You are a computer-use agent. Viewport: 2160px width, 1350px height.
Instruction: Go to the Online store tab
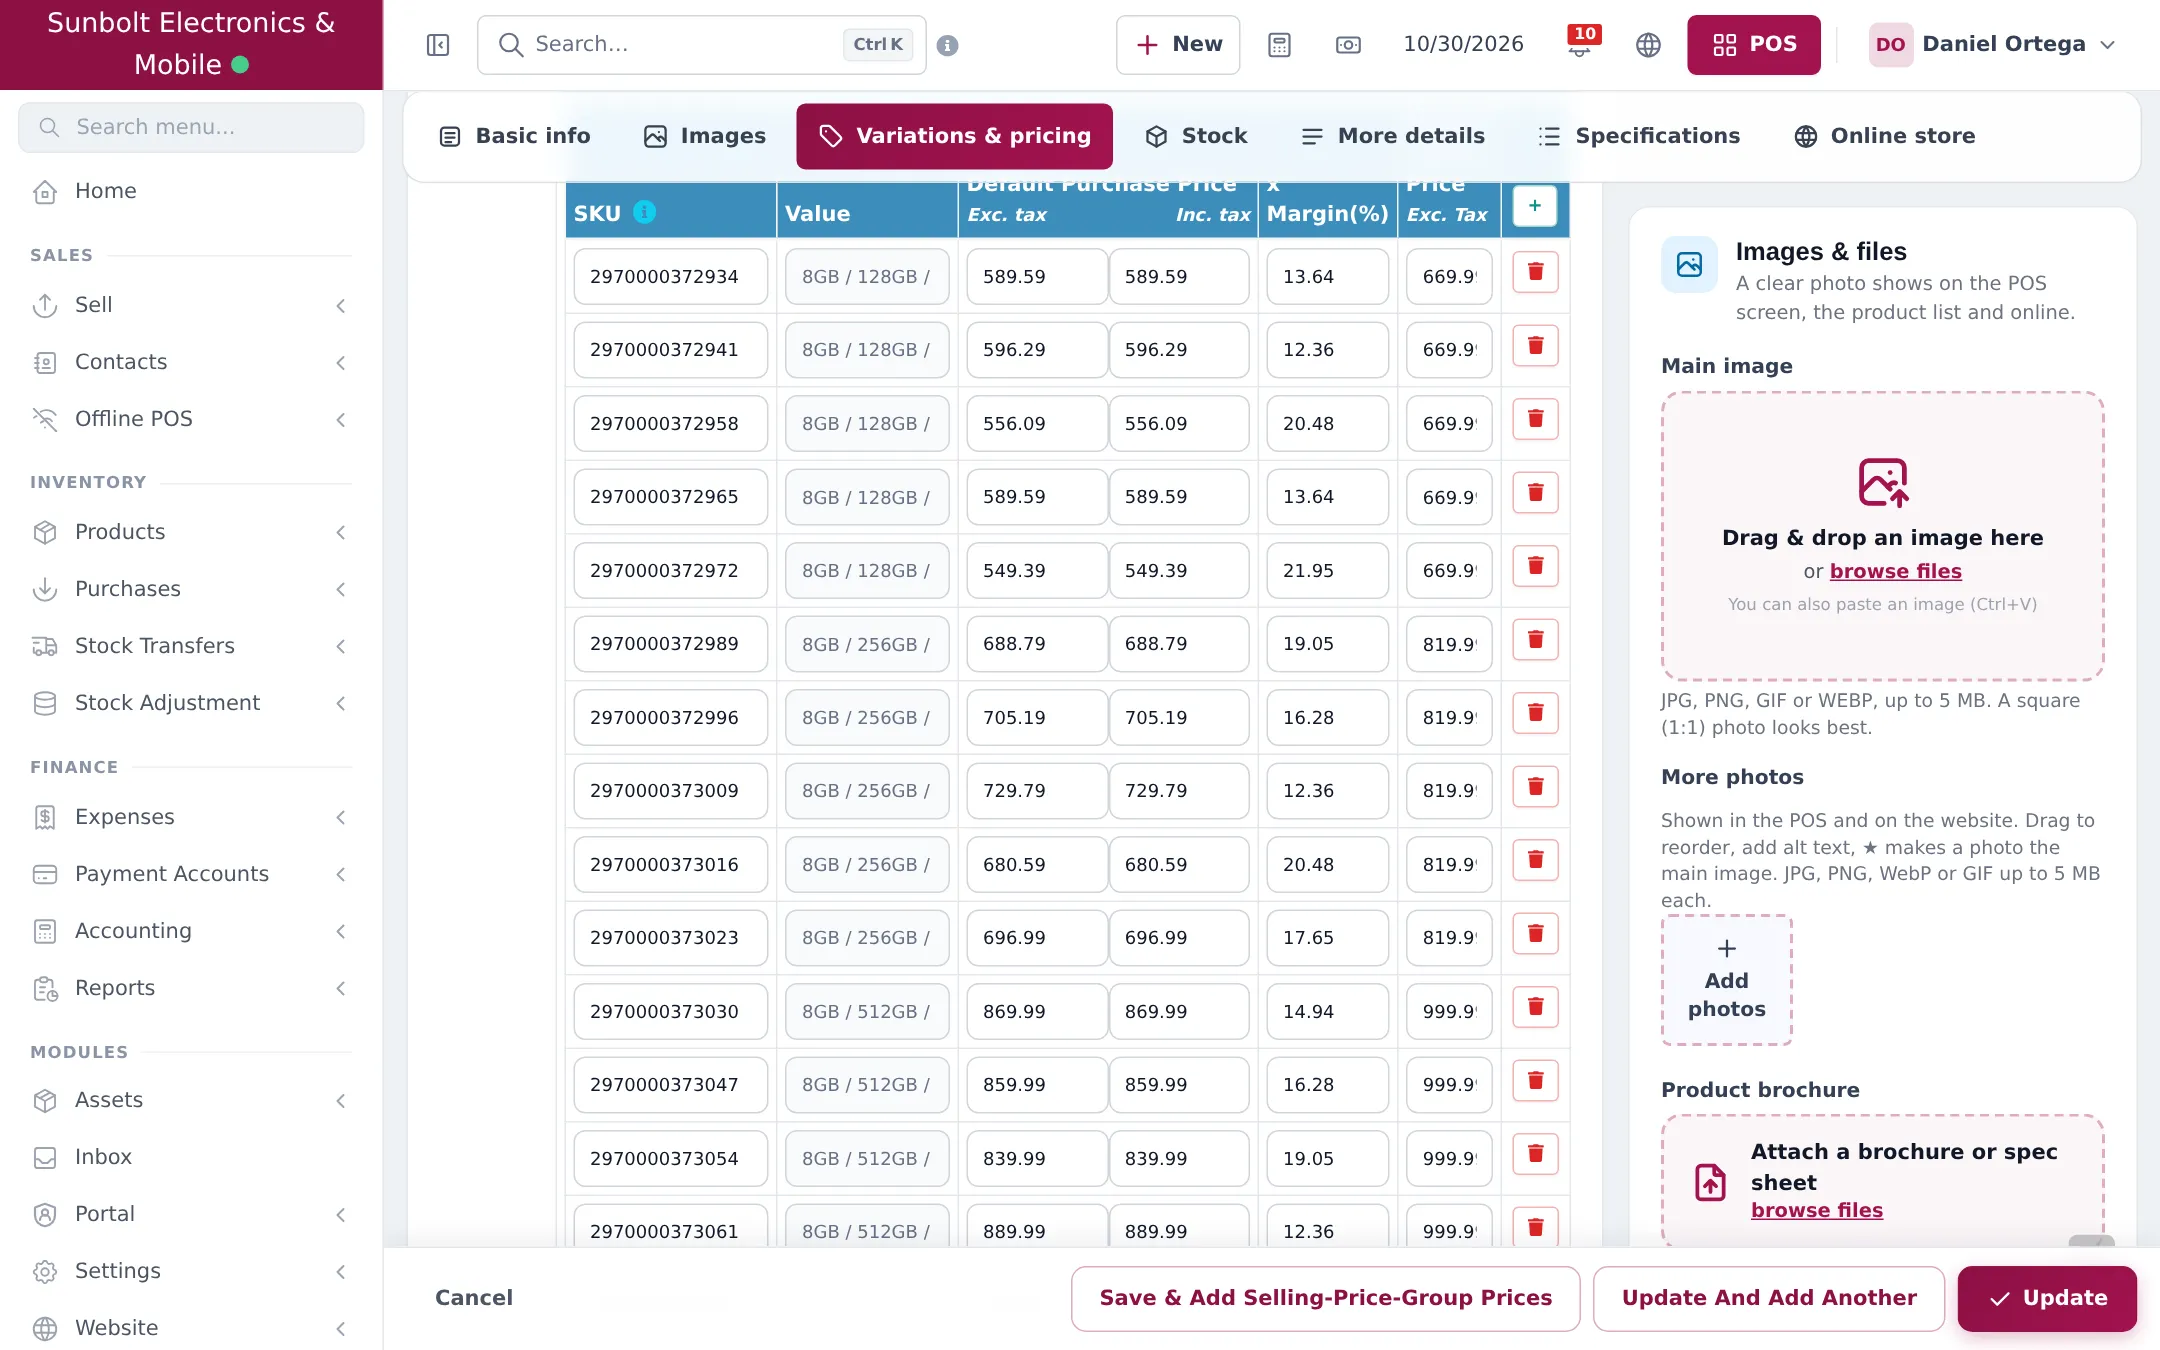pyautogui.click(x=1885, y=136)
